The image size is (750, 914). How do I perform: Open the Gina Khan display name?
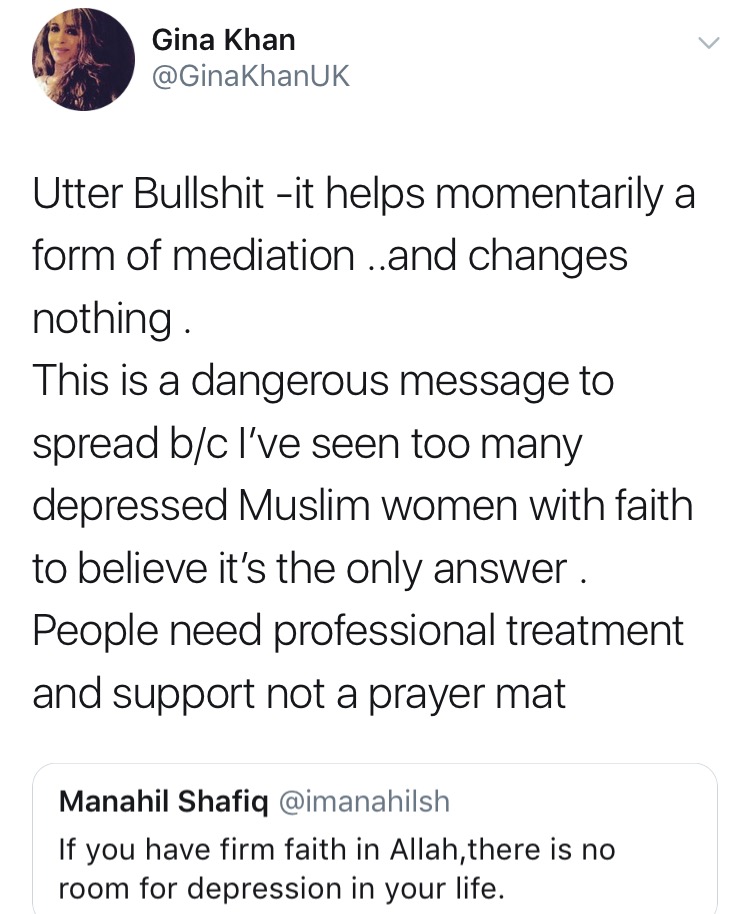[x=224, y=40]
